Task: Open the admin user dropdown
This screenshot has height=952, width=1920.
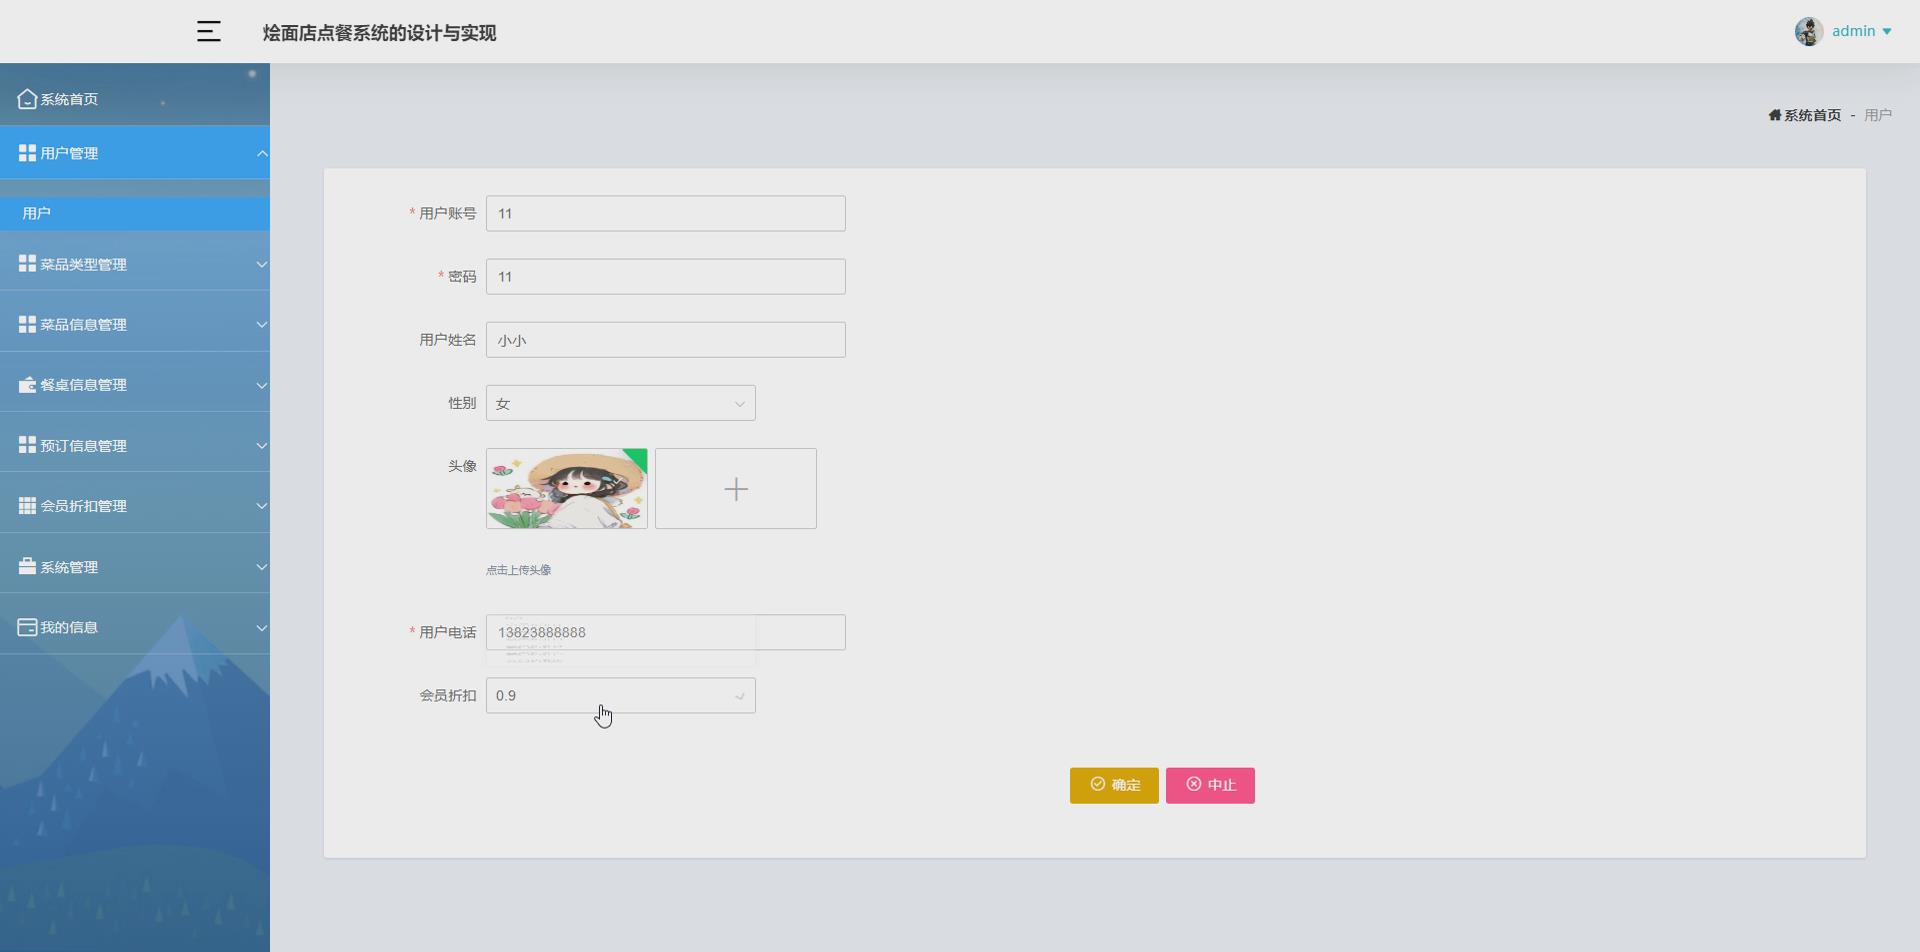Action: [x=1861, y=32]
